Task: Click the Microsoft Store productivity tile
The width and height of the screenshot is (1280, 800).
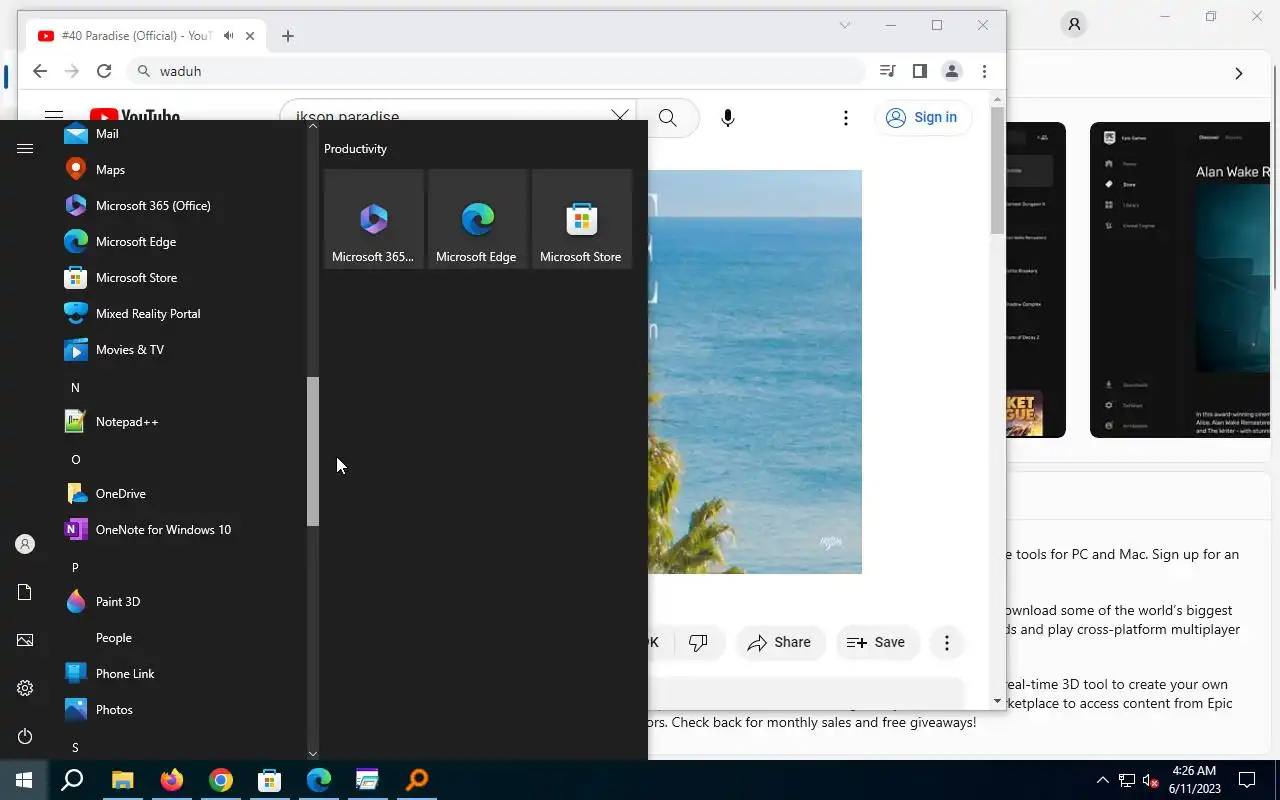Action: pyautogui.click(x=582, y=218)
